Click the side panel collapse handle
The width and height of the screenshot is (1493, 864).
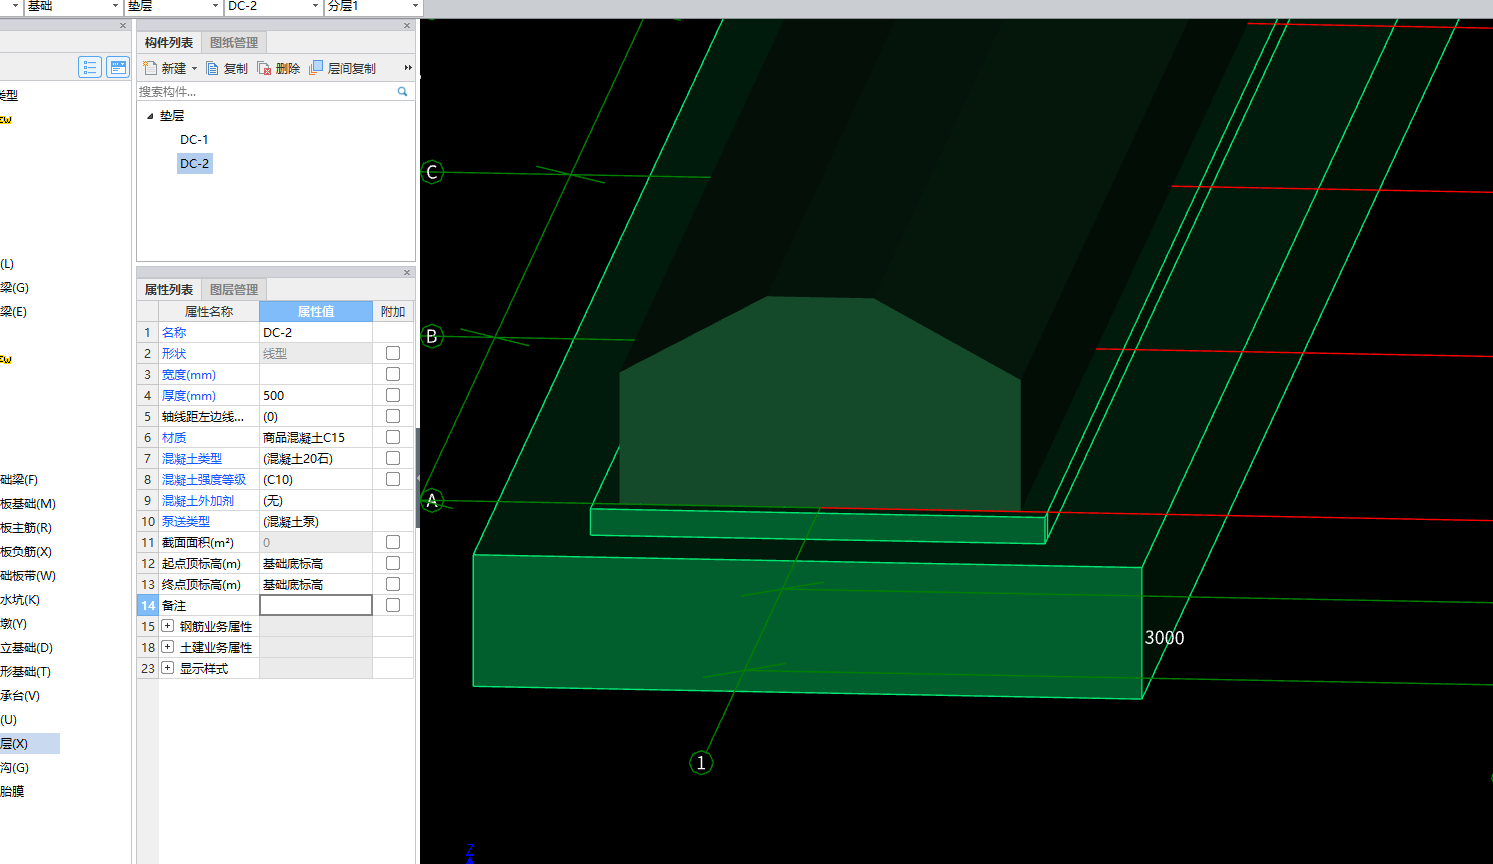[x=418, y=478]
